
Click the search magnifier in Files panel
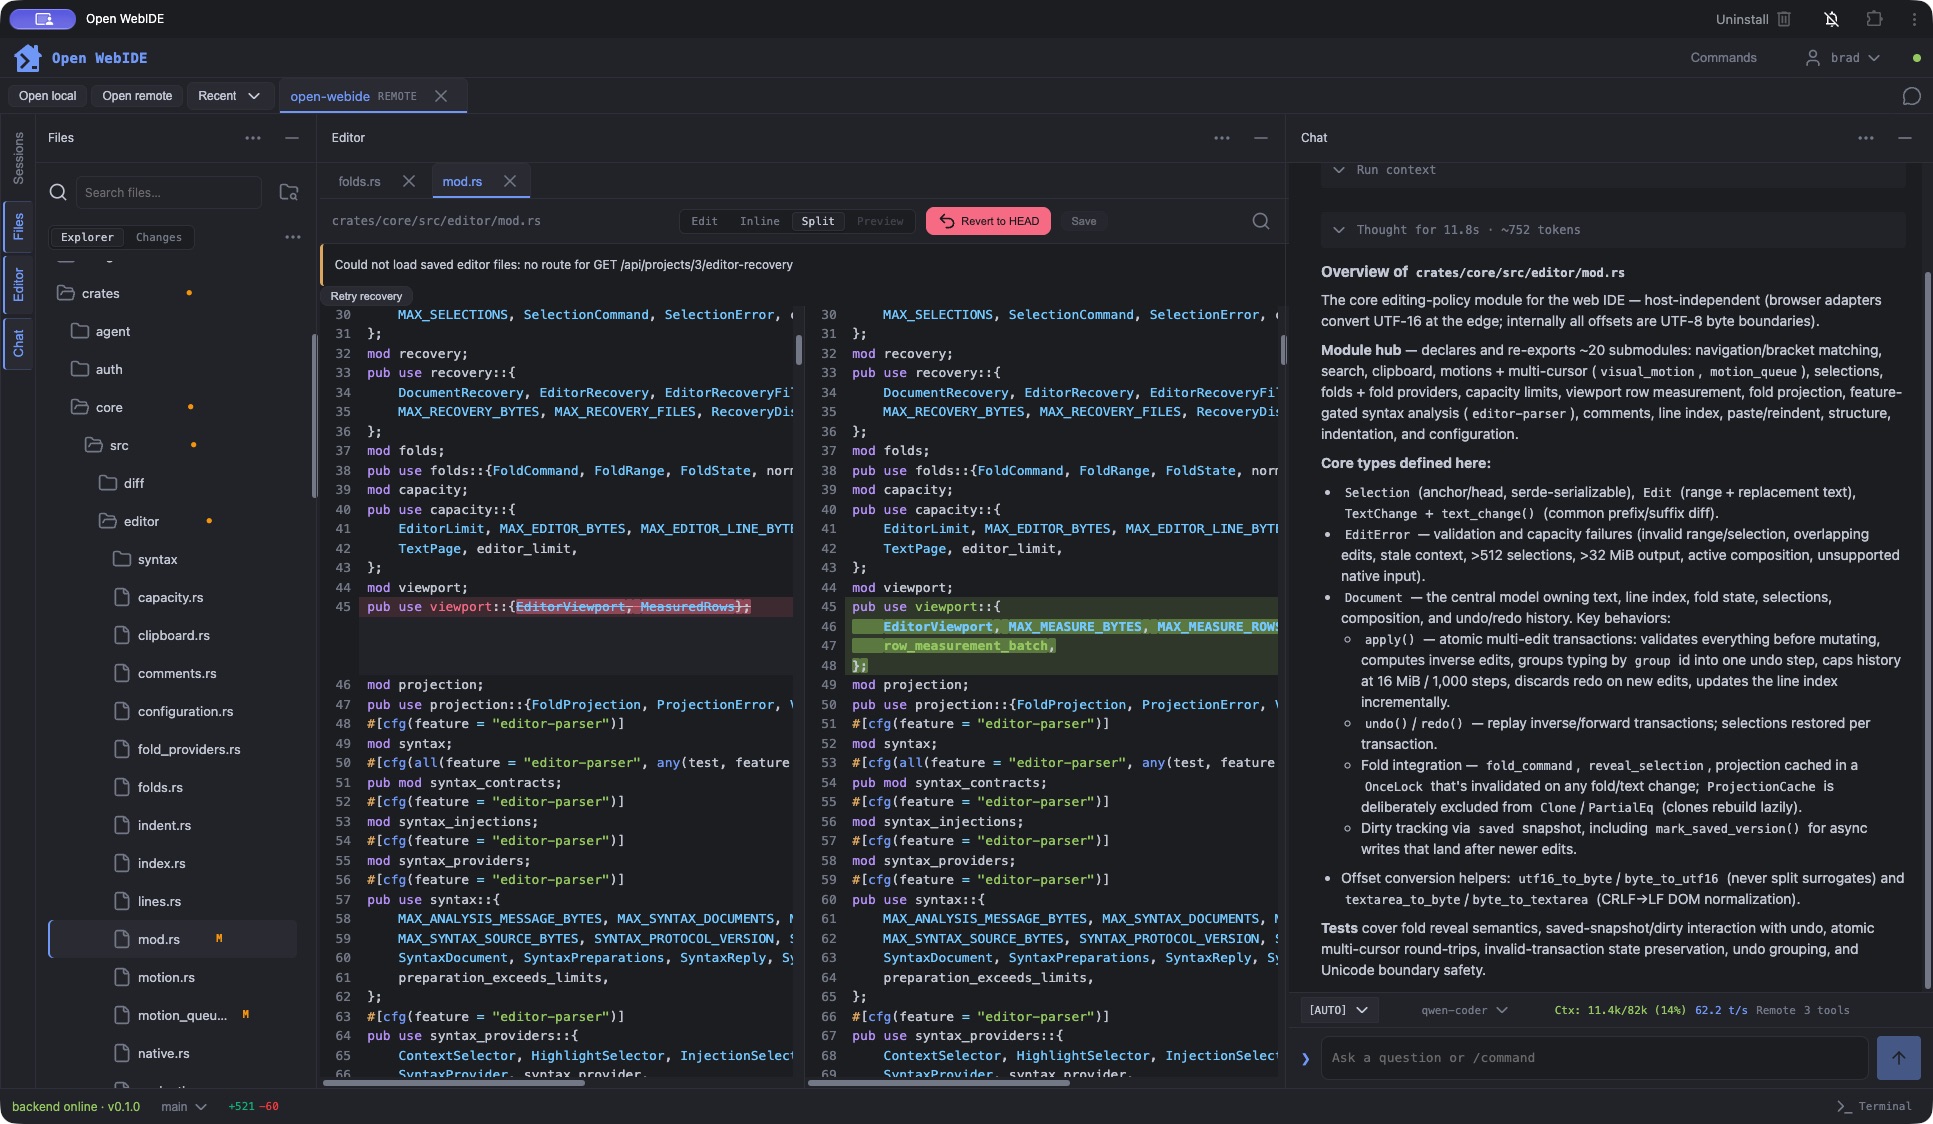pyautogui.click(x=58, y=192)
